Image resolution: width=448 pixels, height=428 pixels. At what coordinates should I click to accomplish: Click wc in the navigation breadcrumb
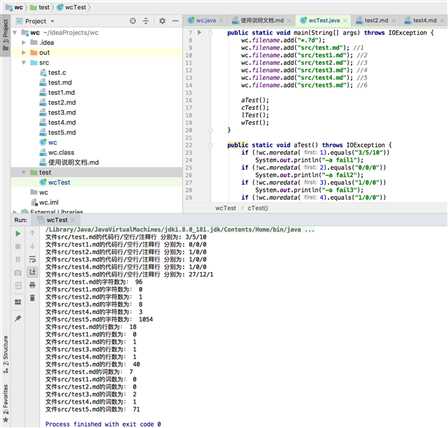pos(15,7)
